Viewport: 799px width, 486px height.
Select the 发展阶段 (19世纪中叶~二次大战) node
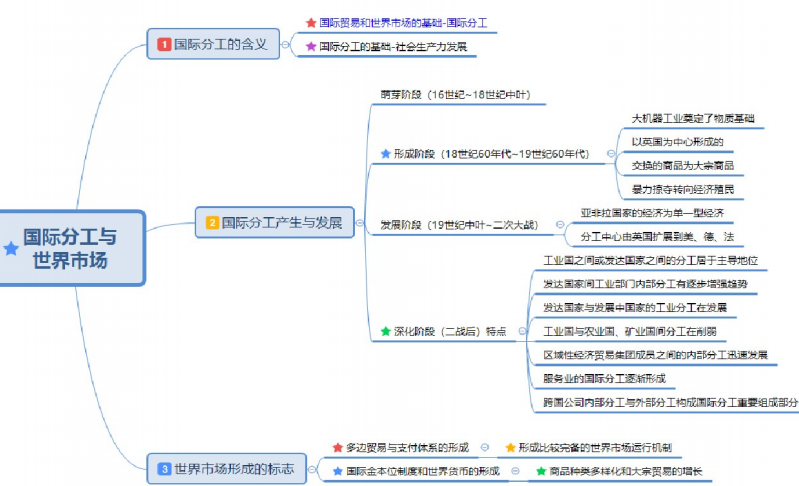click(x=459, y=225)
